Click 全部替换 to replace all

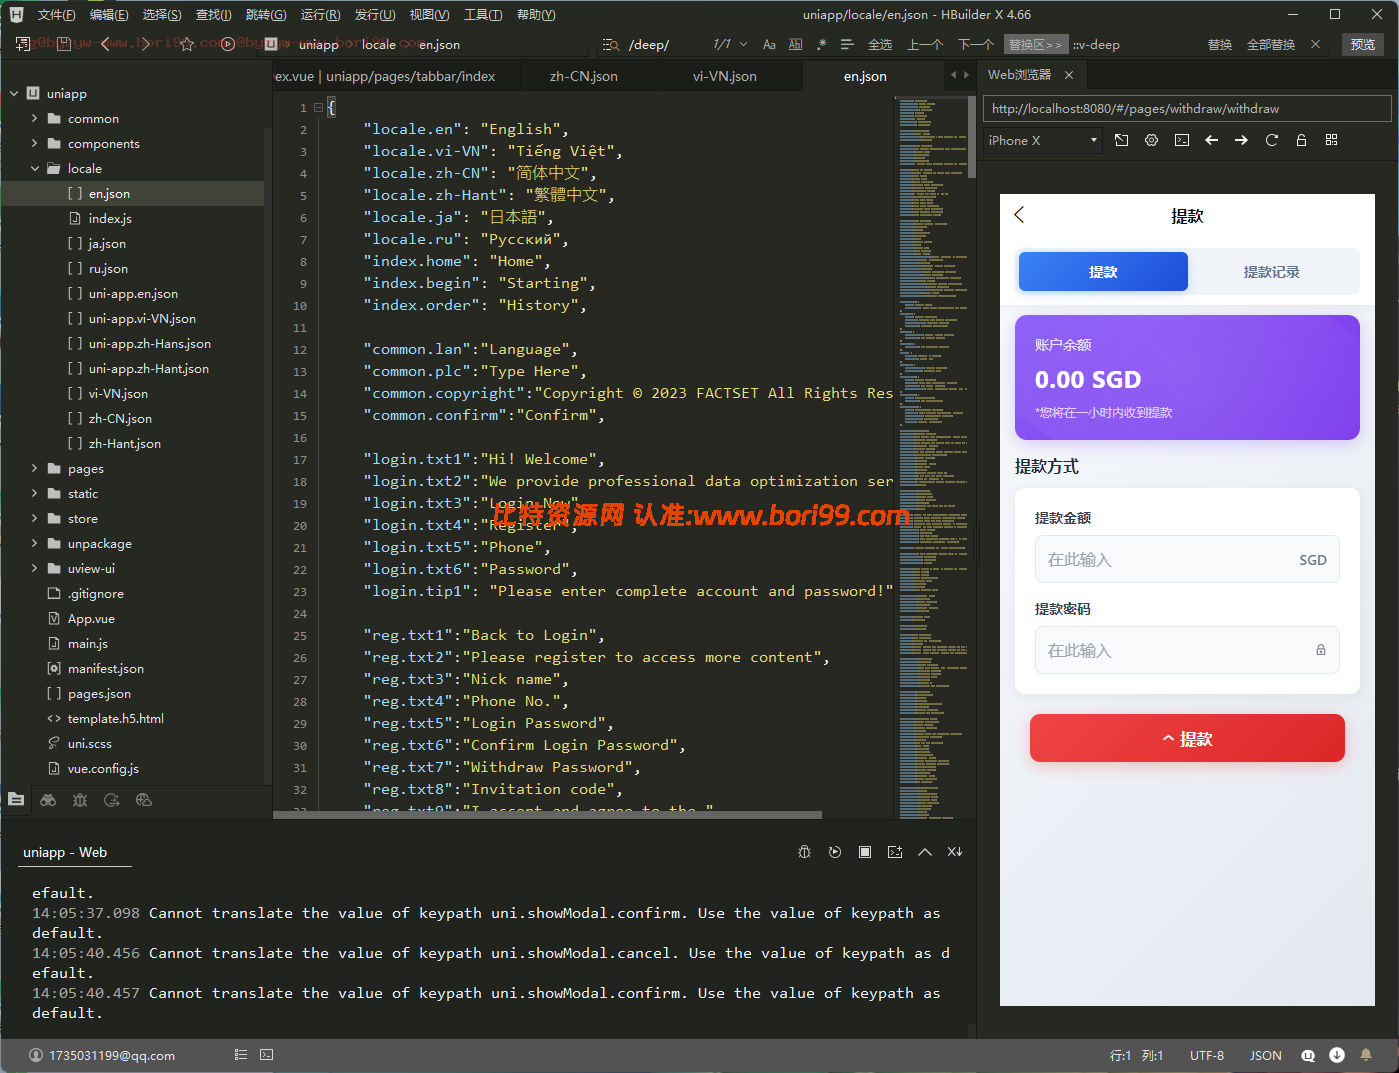pyautogui.click(x=1271, y=45)
